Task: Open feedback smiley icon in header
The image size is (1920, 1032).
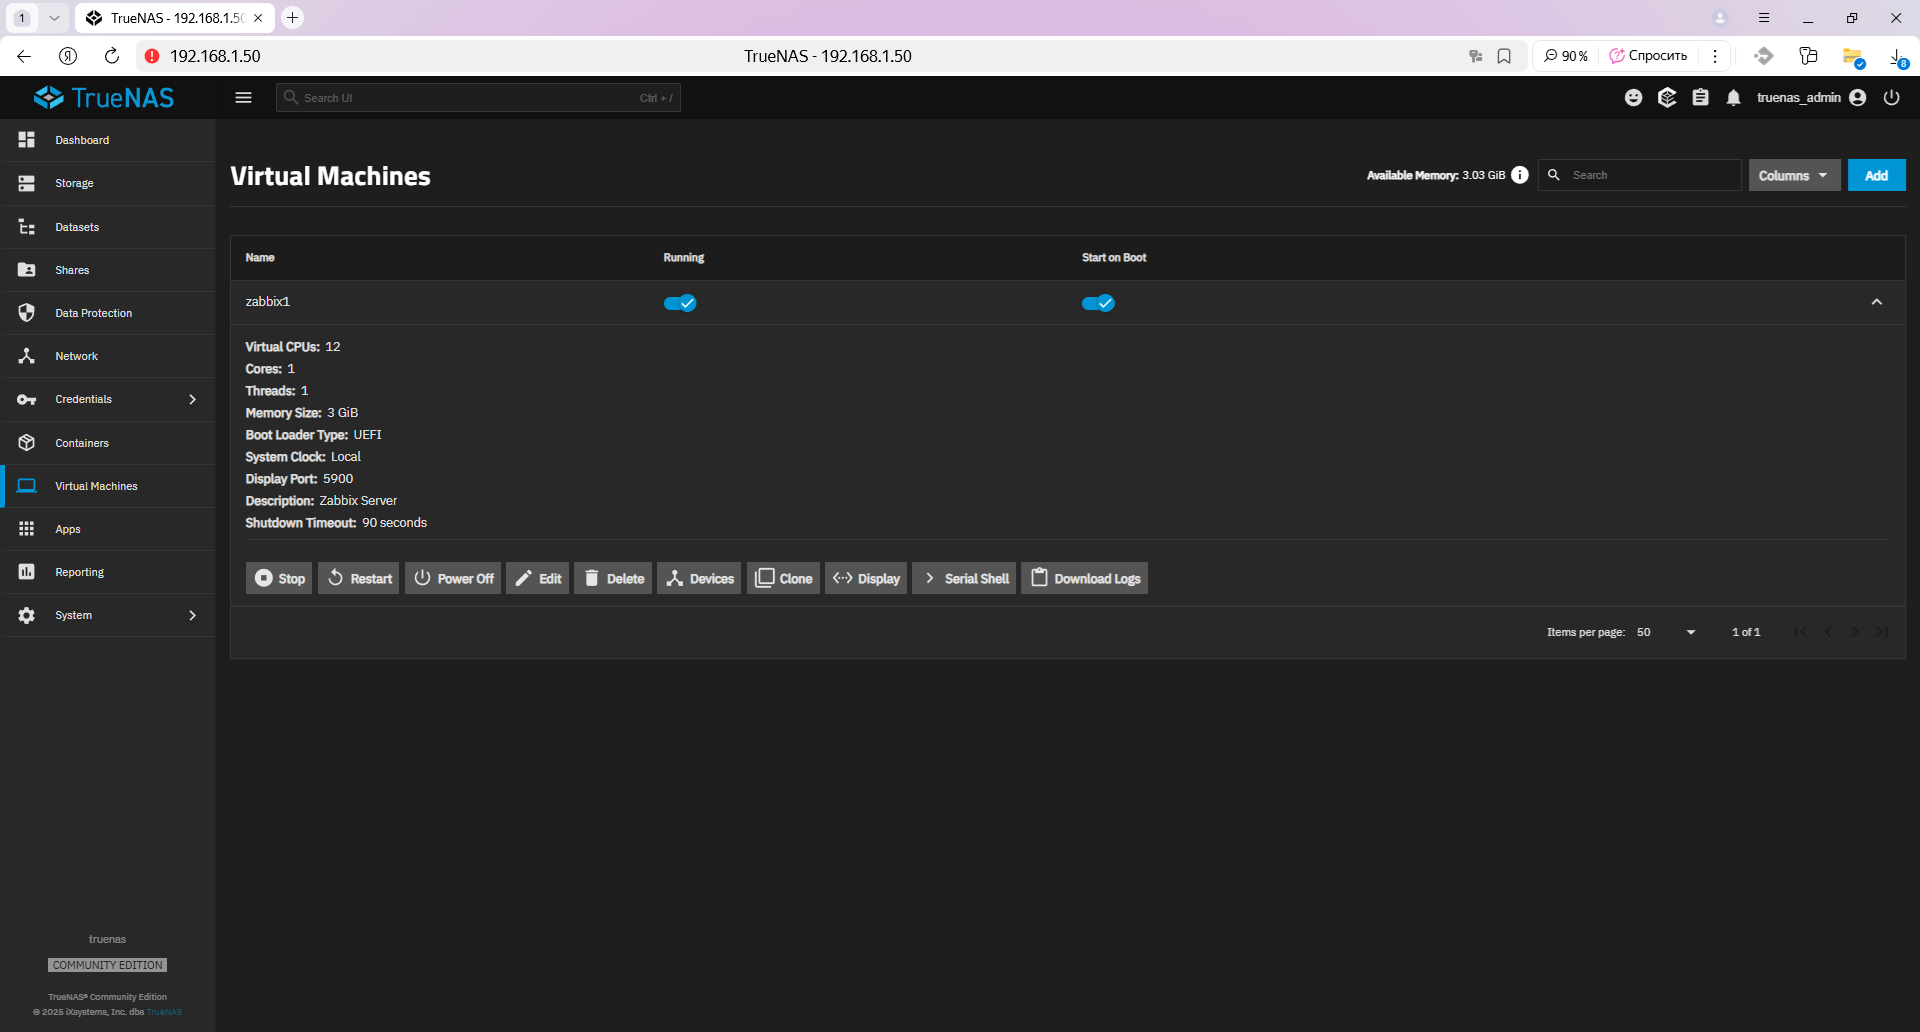Action: click(x=1633, y=97)
